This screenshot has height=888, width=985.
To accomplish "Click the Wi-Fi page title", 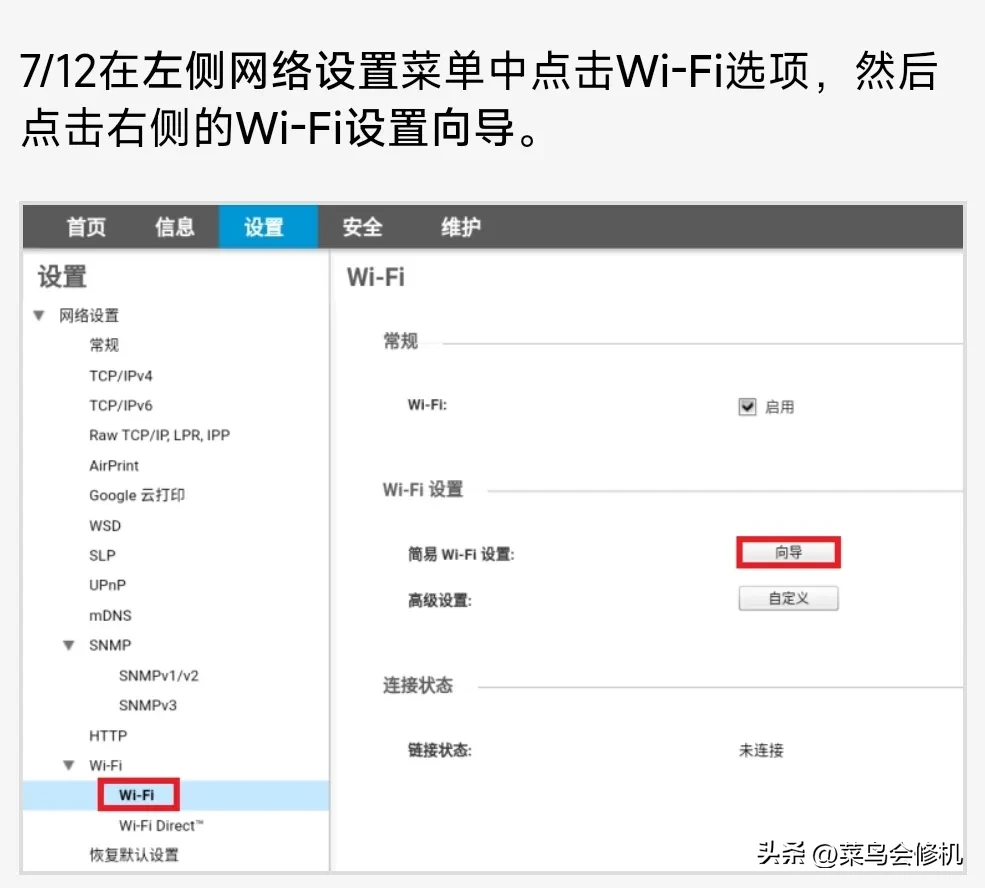I will pos(376,277).
